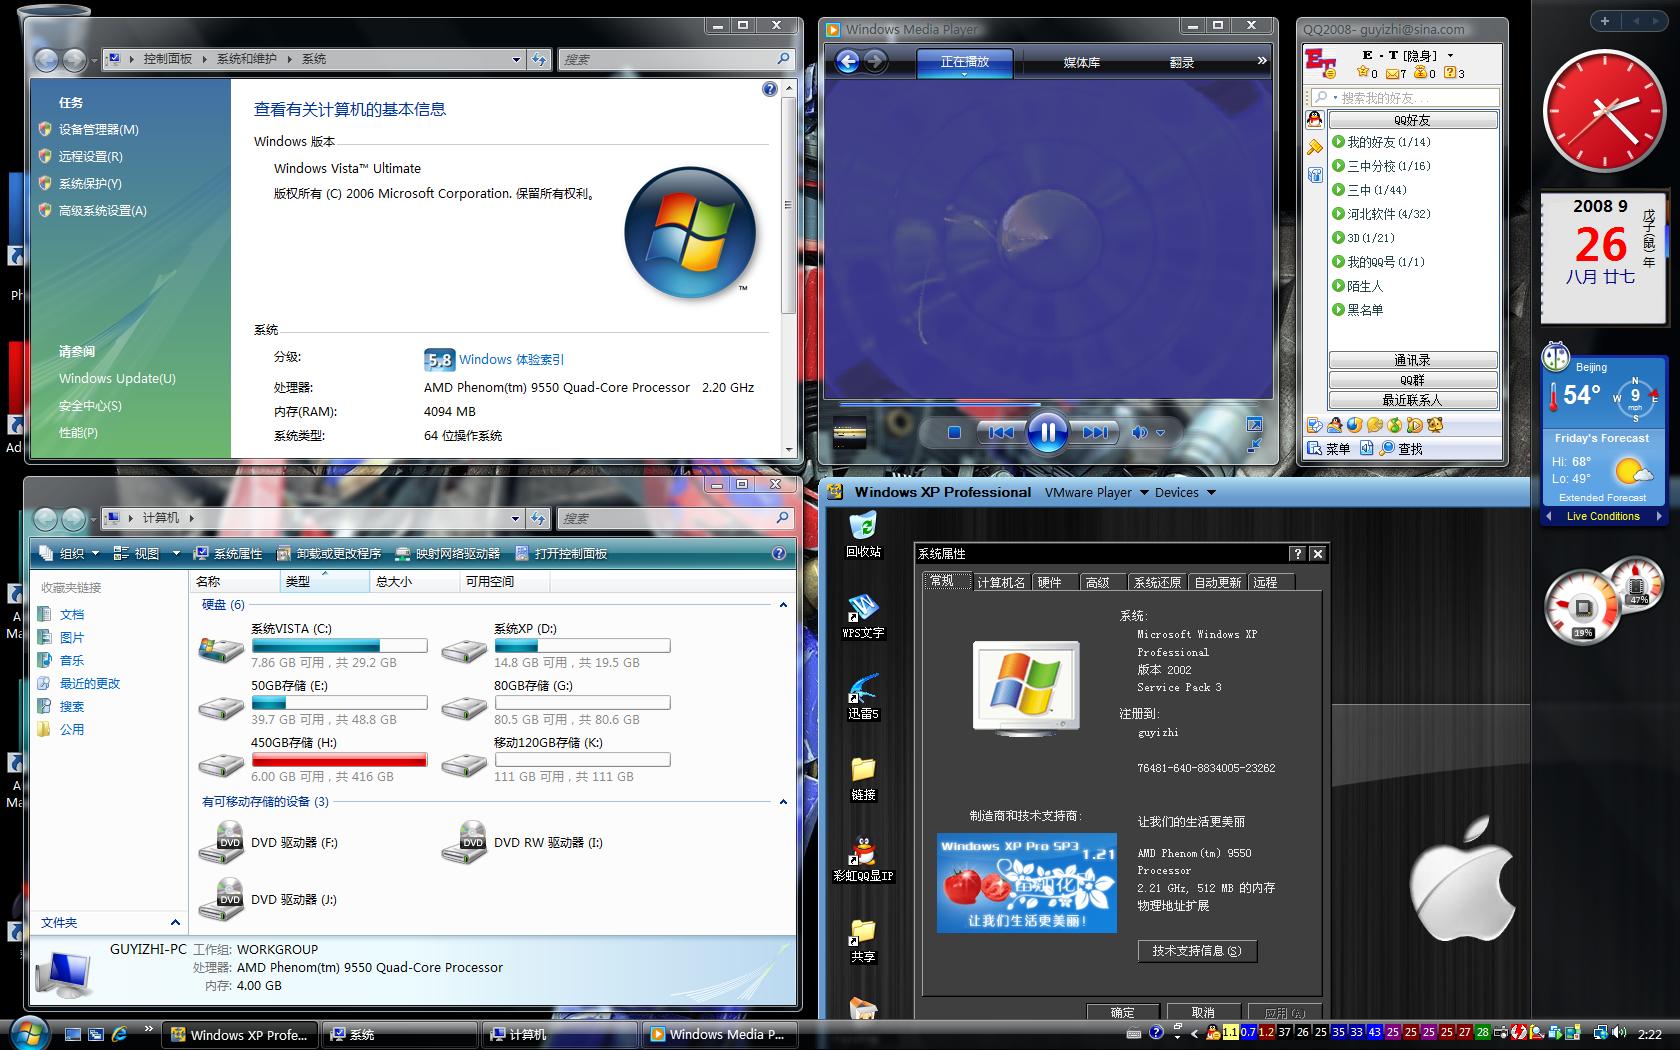1680x1050 pixels.
Task: Click help icon in System window
Action: coord(769,89)
